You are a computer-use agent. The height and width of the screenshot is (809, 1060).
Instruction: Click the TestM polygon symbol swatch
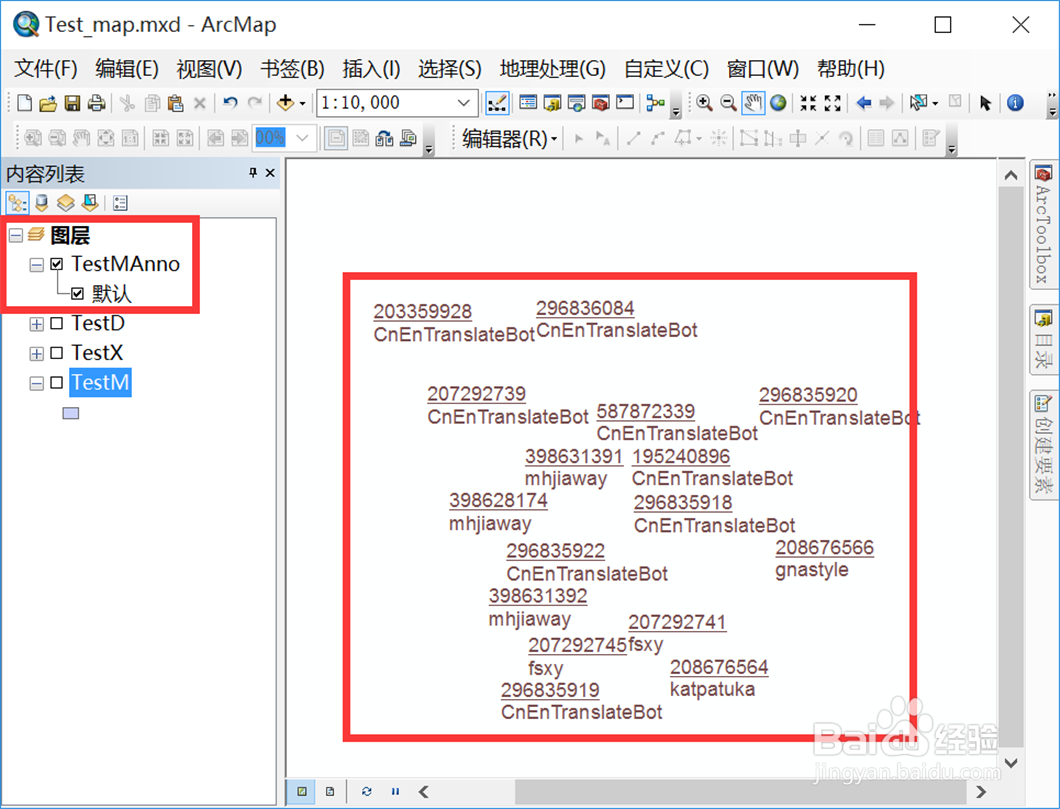[x=71, y=413]
